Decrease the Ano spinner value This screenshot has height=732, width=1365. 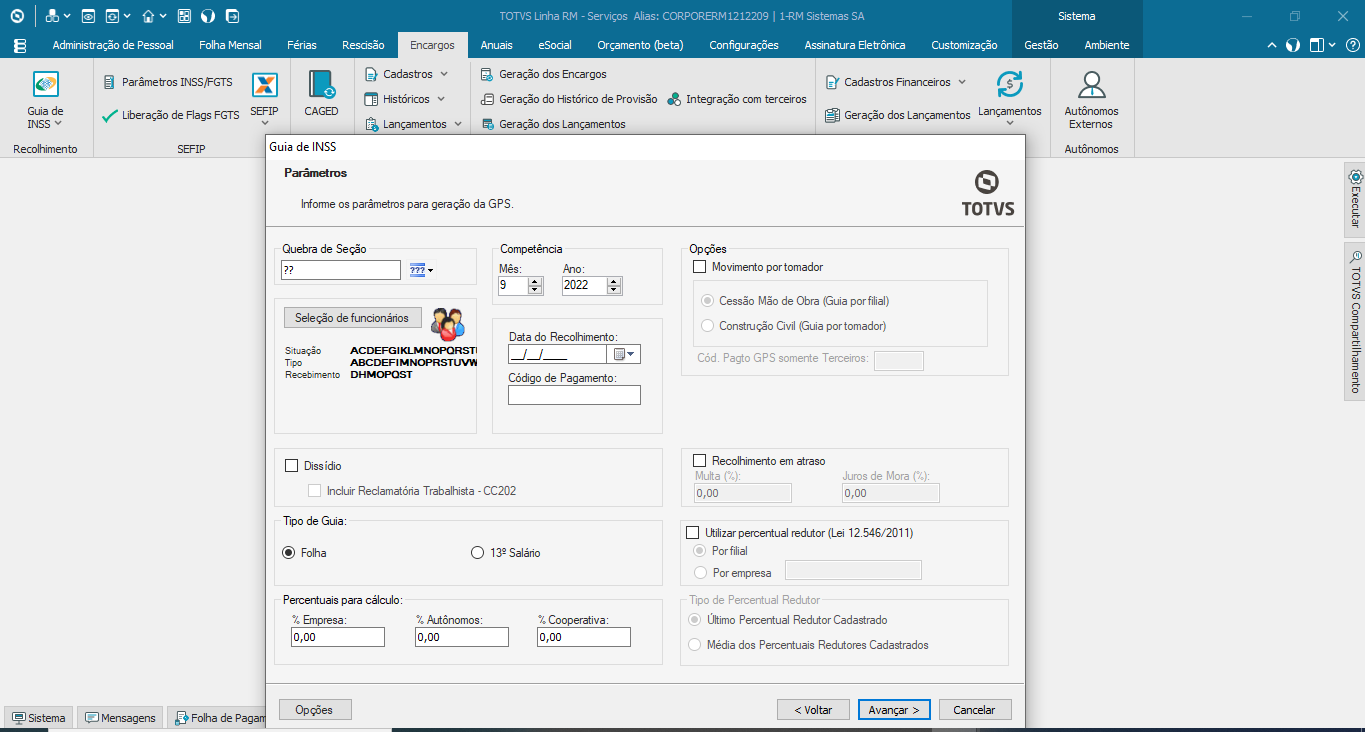pyautogui.click(x=615, y=290)
